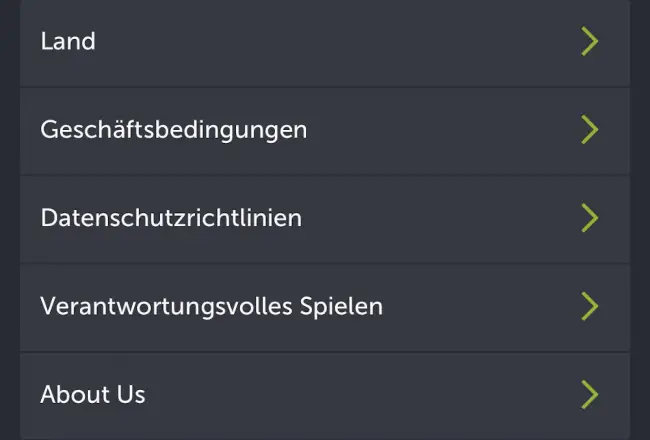Open the About Us menu item
Image resolution: width=650 pixels, height=440 pixels.
coord(325,396)
